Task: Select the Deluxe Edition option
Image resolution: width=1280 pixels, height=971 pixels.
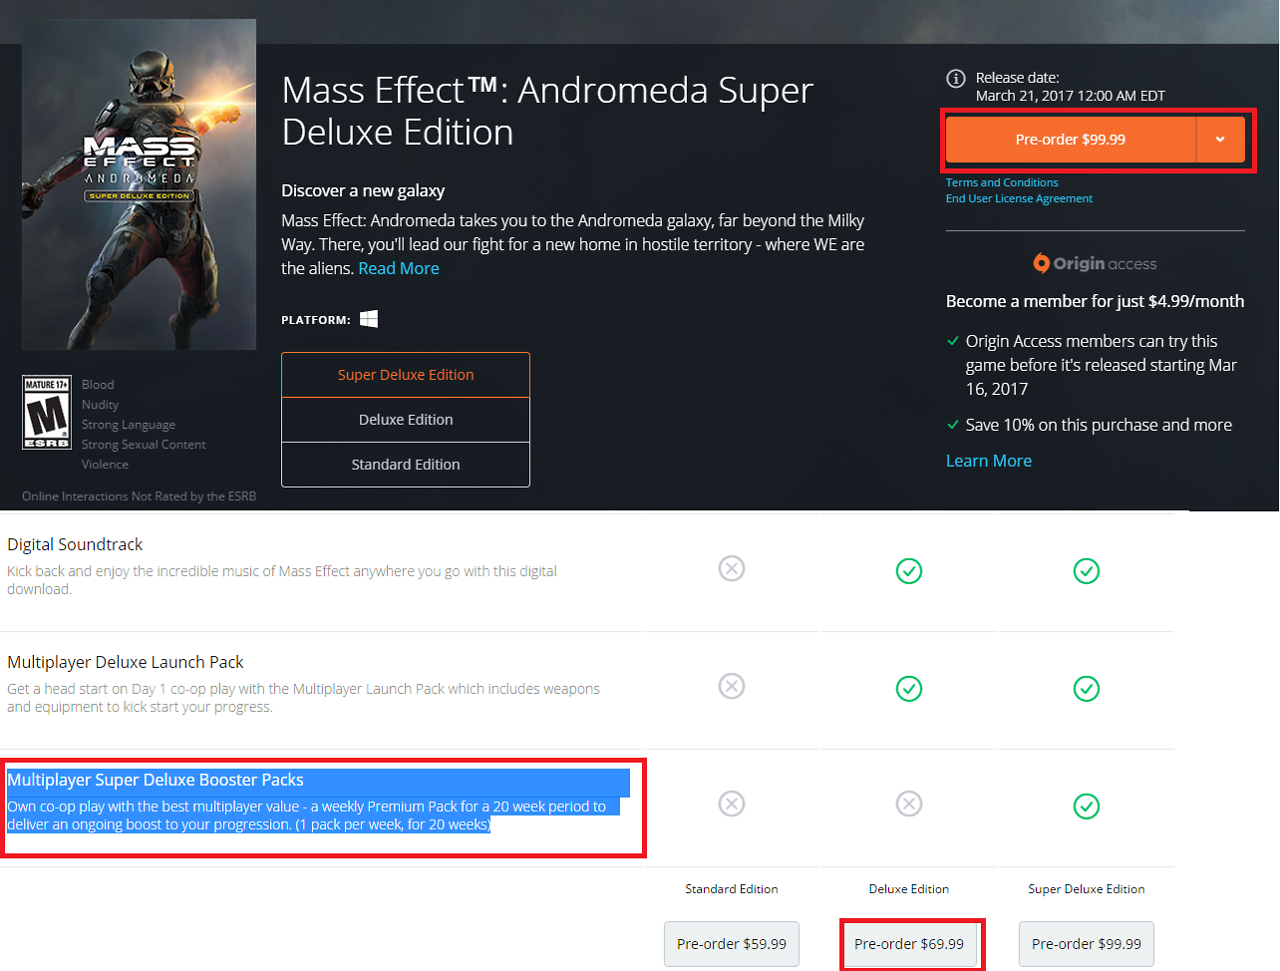Action: coord(406,420)
